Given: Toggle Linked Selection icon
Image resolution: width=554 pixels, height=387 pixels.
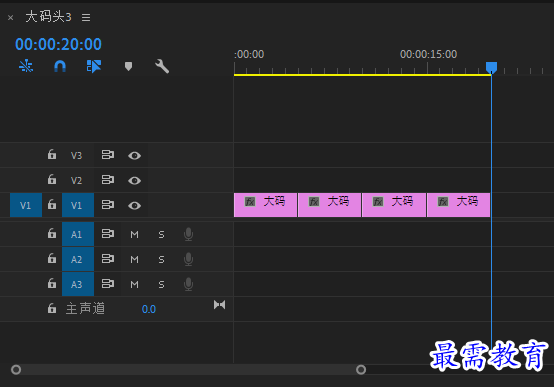Looking at the screenshot, I should (94, 66).
